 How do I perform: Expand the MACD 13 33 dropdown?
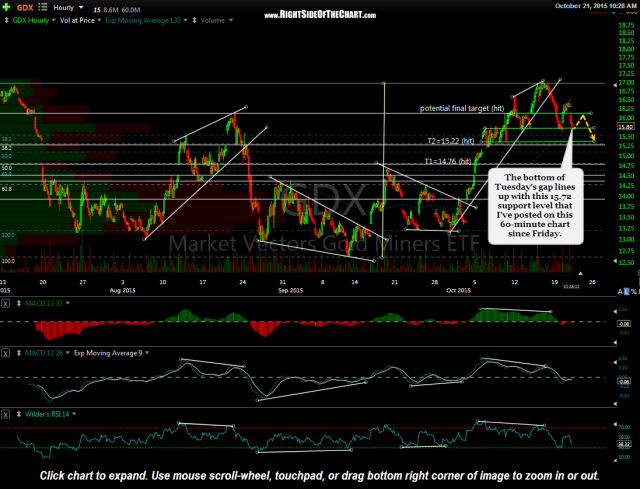[68, 303]
